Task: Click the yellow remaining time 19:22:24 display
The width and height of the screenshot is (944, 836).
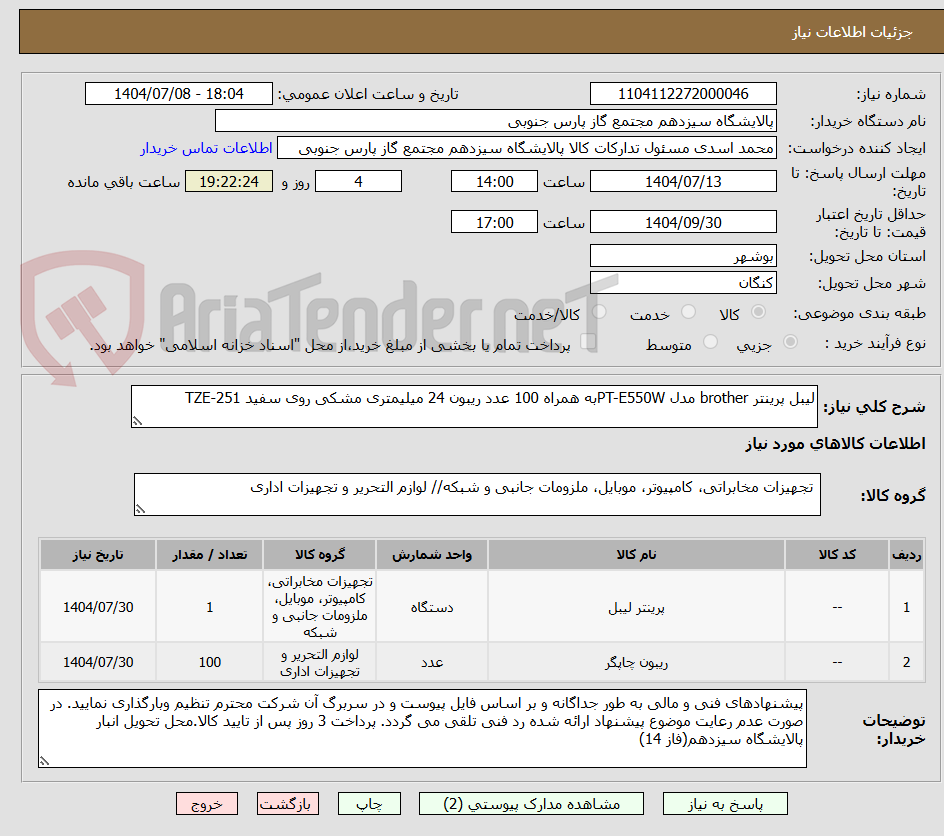Action: 228,181
